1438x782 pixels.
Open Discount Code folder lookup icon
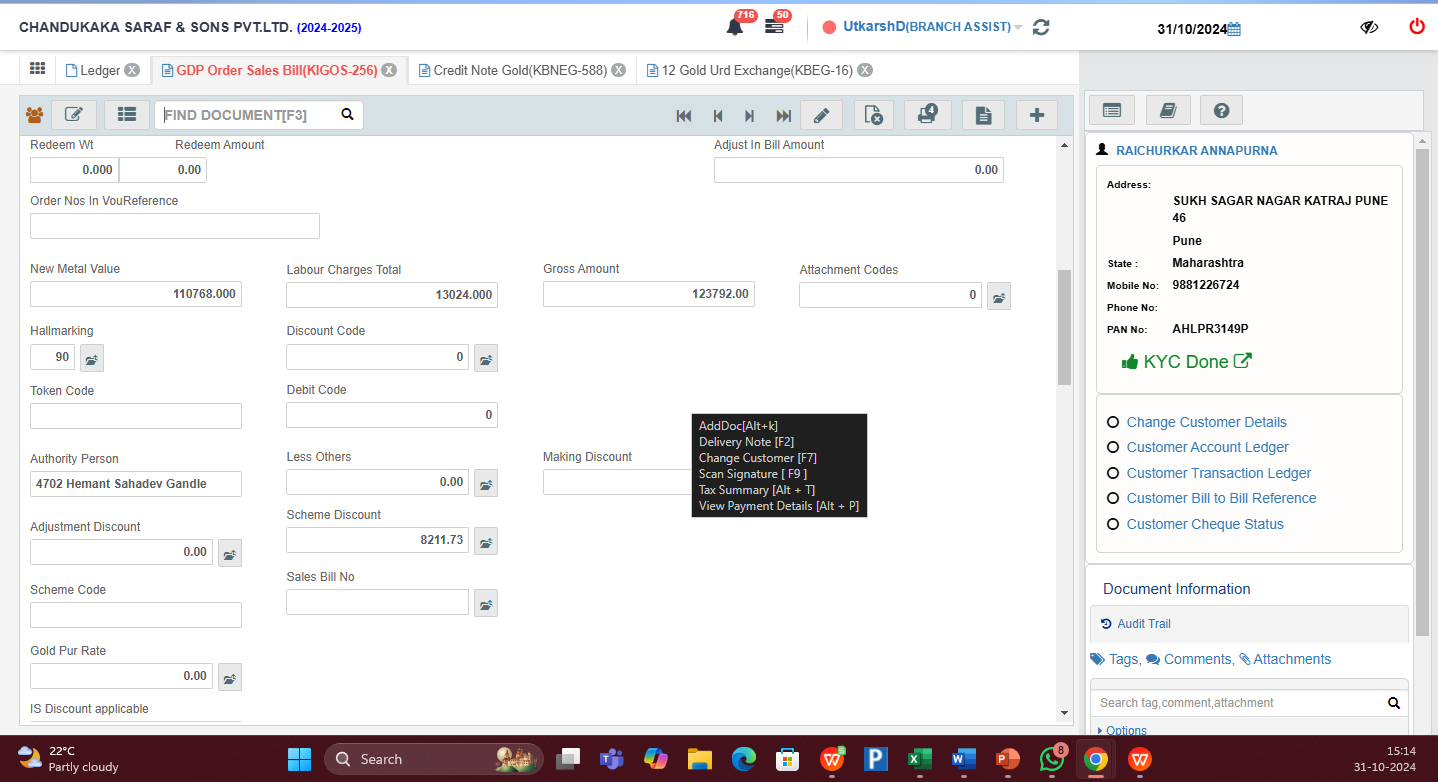pos(485,358)
